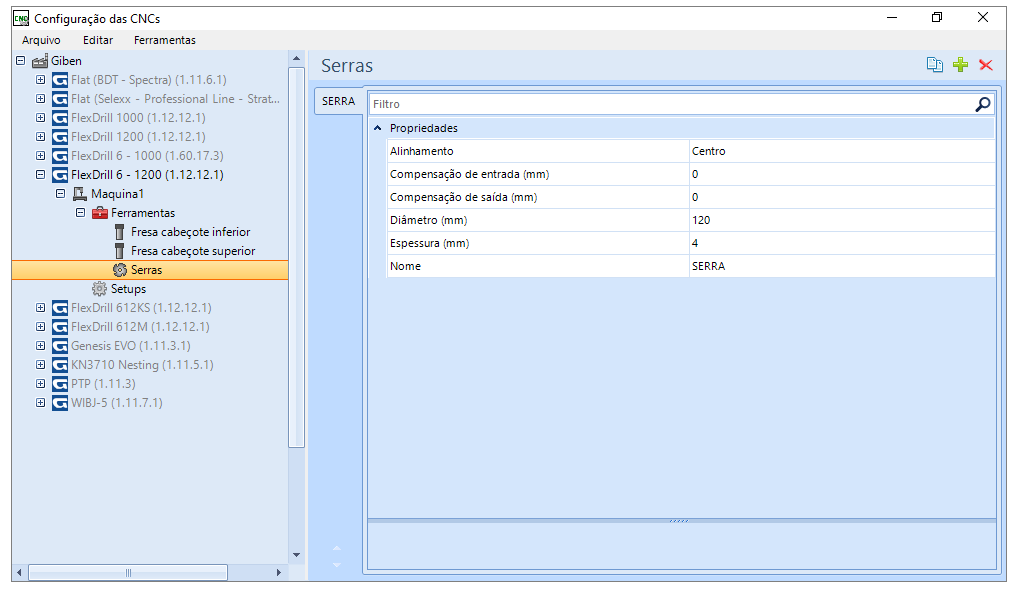Select KN3710 Nesting (1.11.5.1) item
This screenshot has width=1025, height=594.
[143, 365]
